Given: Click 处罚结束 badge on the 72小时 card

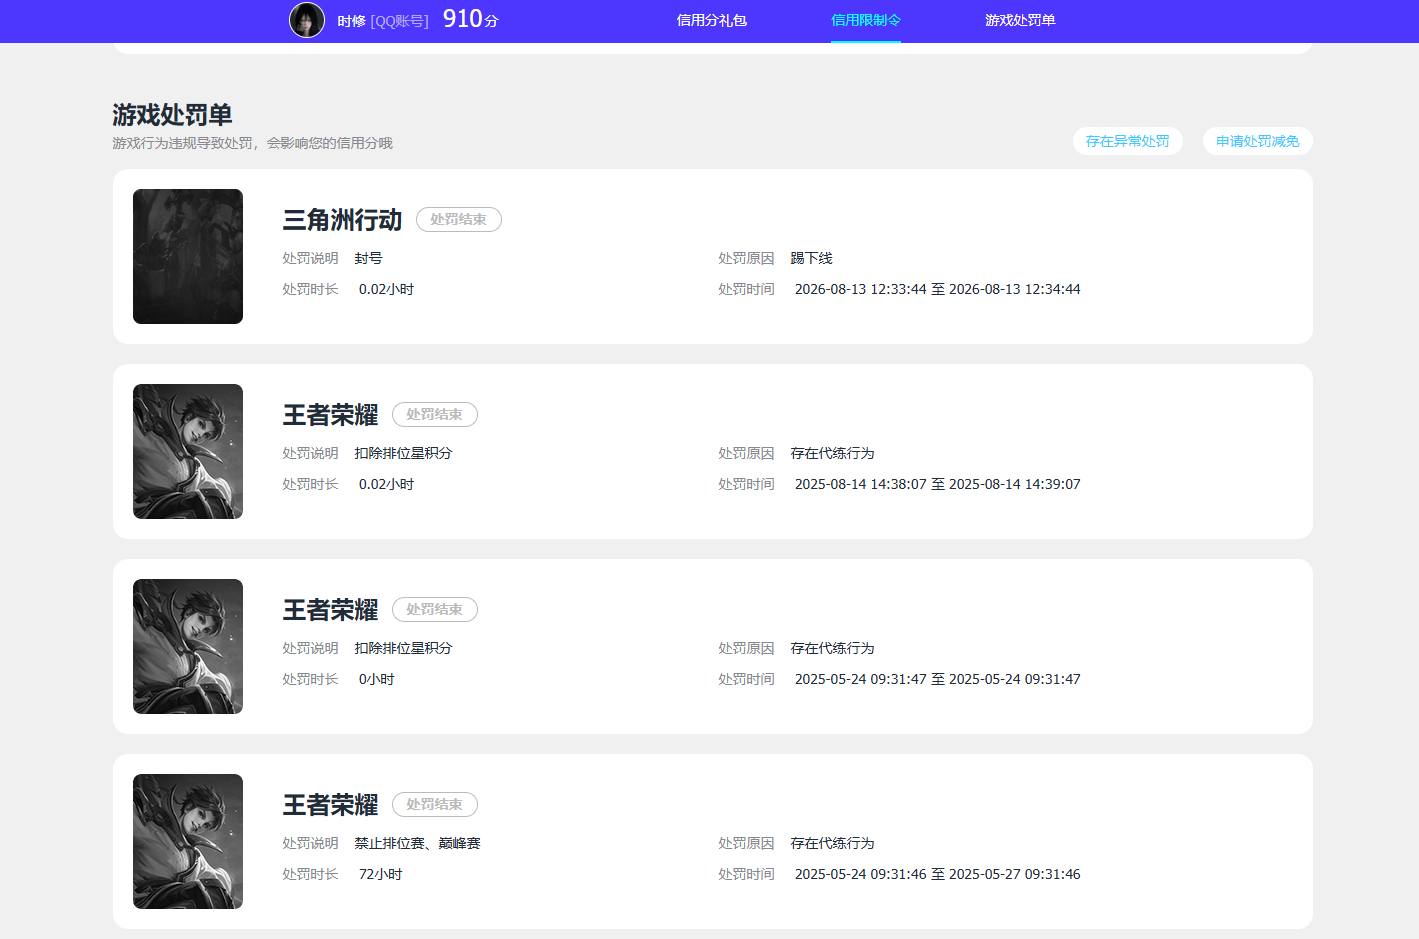Looking at the screenshot, I should click(x=435, y=804).
